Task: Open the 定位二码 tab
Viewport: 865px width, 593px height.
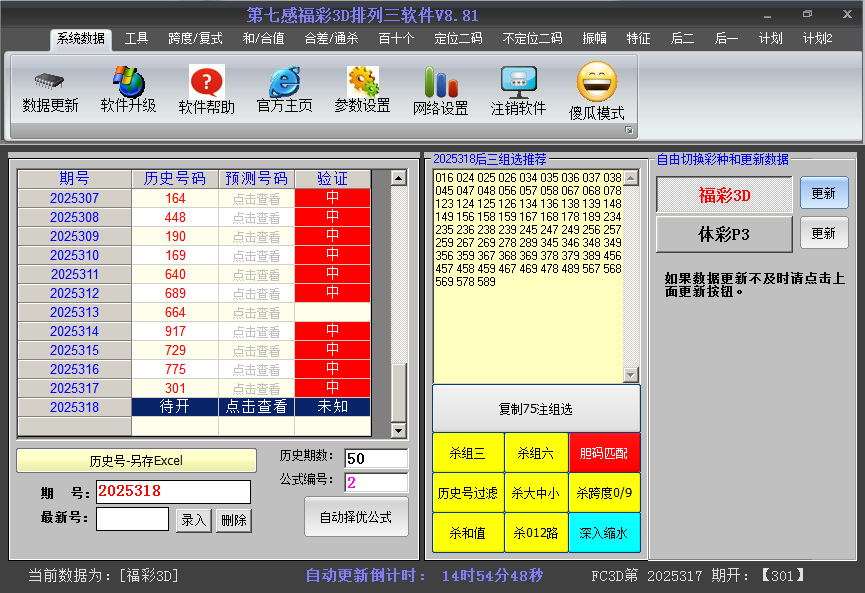Action: pyautogui.click(x=458, y=38)
